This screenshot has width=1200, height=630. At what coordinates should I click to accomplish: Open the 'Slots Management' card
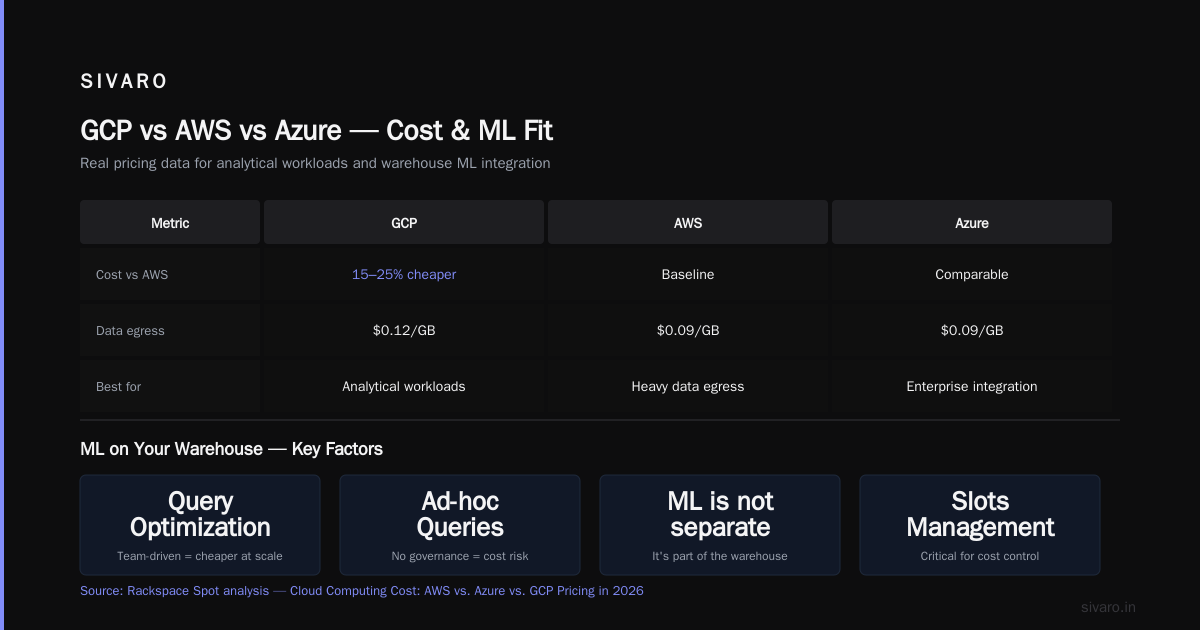click(x=980, y=525)
